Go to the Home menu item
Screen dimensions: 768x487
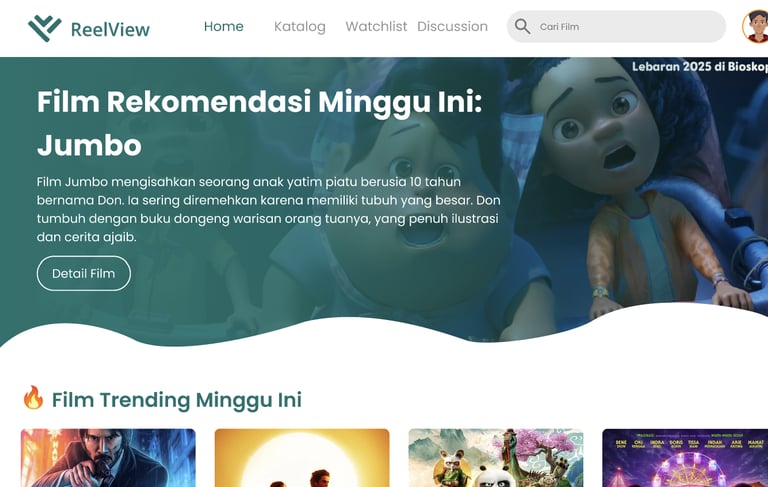tap(223, 26)
